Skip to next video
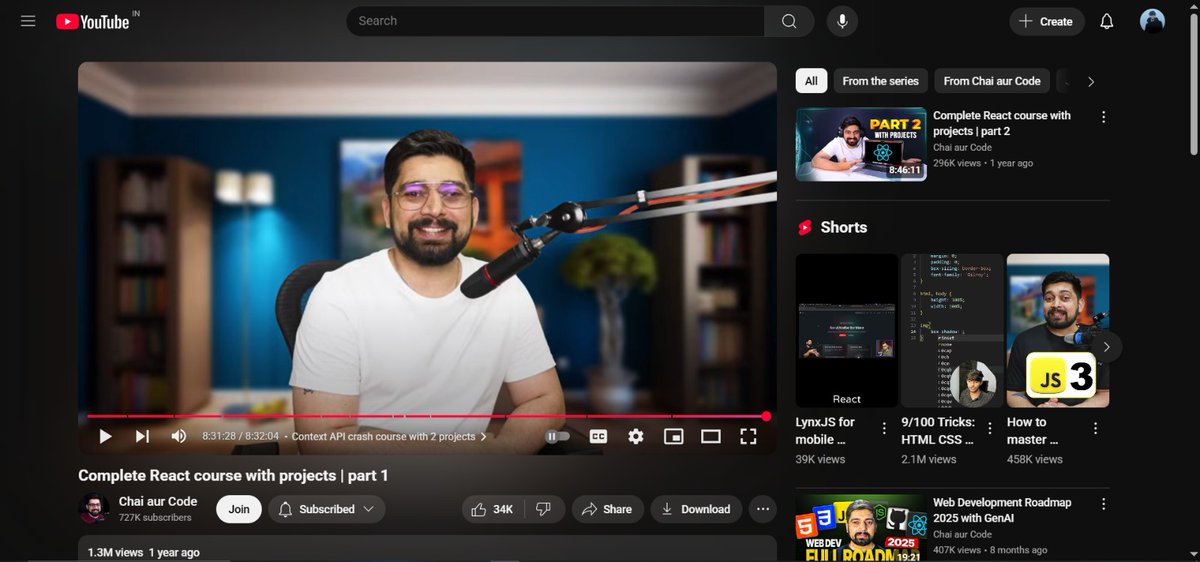The width and height of the screenshot is (1200, 562). click(x=142, y=436)
